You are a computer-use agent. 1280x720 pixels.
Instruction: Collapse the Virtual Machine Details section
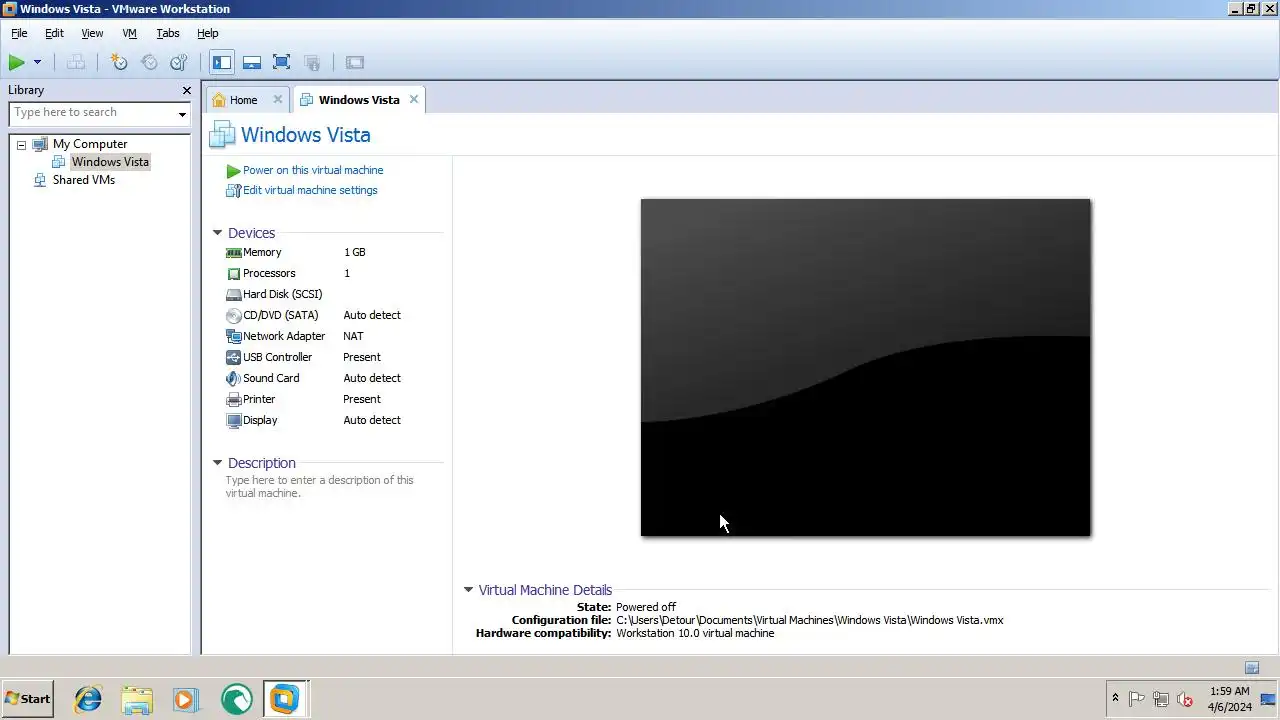pos(468,590)
